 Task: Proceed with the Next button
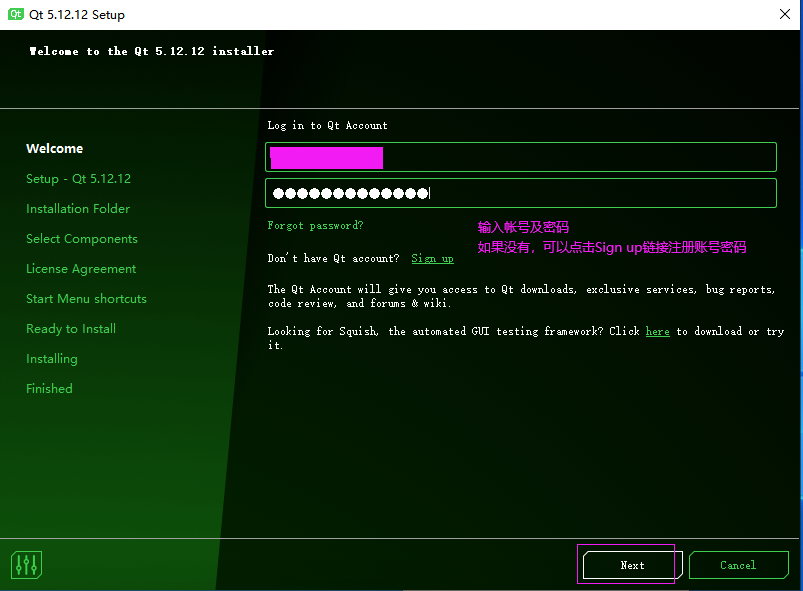pyautogui.click(x=632, y=565)
